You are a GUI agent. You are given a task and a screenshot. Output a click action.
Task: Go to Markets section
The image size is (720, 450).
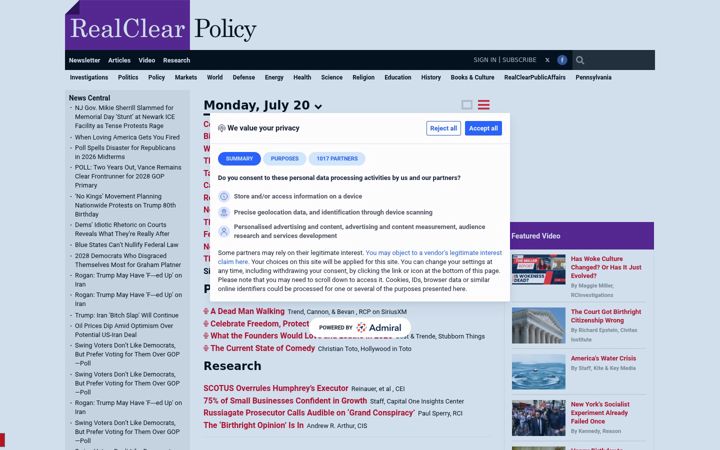point(186,78)
